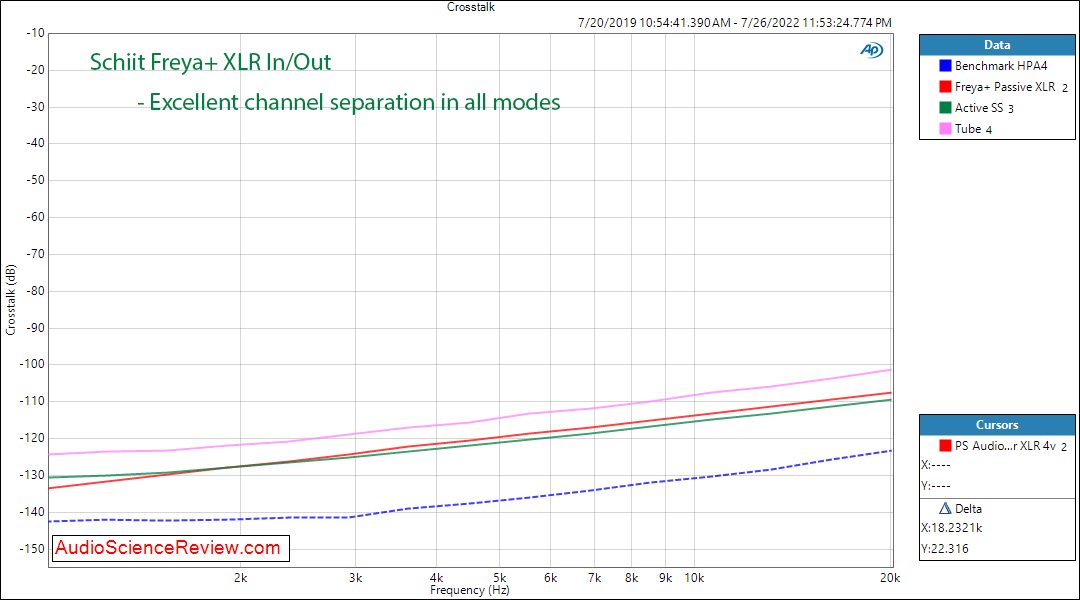Screen dimensions: 1080x600
Task: Click the red Freya+ Passive XLR swatch
Action: pyautogui.click(x=945, y=87)
